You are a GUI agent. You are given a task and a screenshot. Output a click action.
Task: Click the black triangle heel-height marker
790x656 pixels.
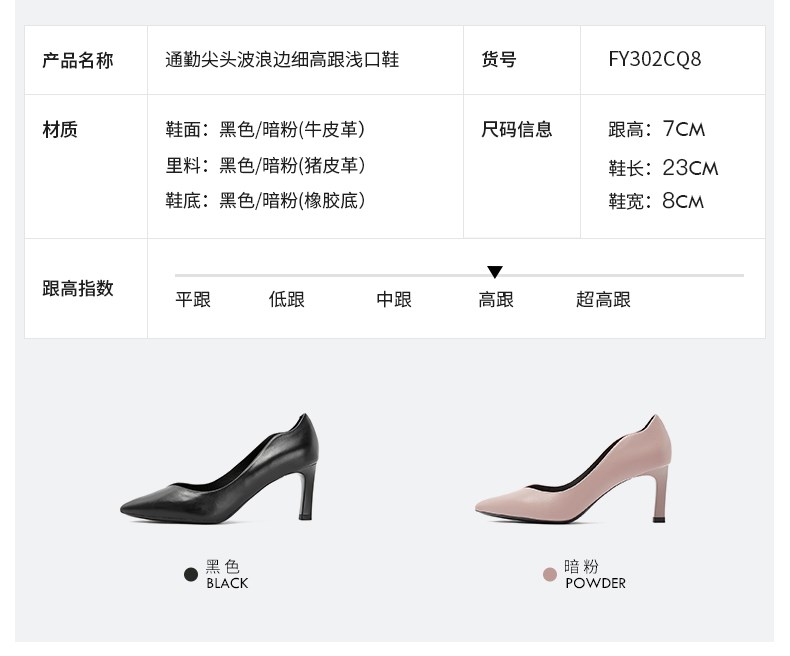pos(495,272)
